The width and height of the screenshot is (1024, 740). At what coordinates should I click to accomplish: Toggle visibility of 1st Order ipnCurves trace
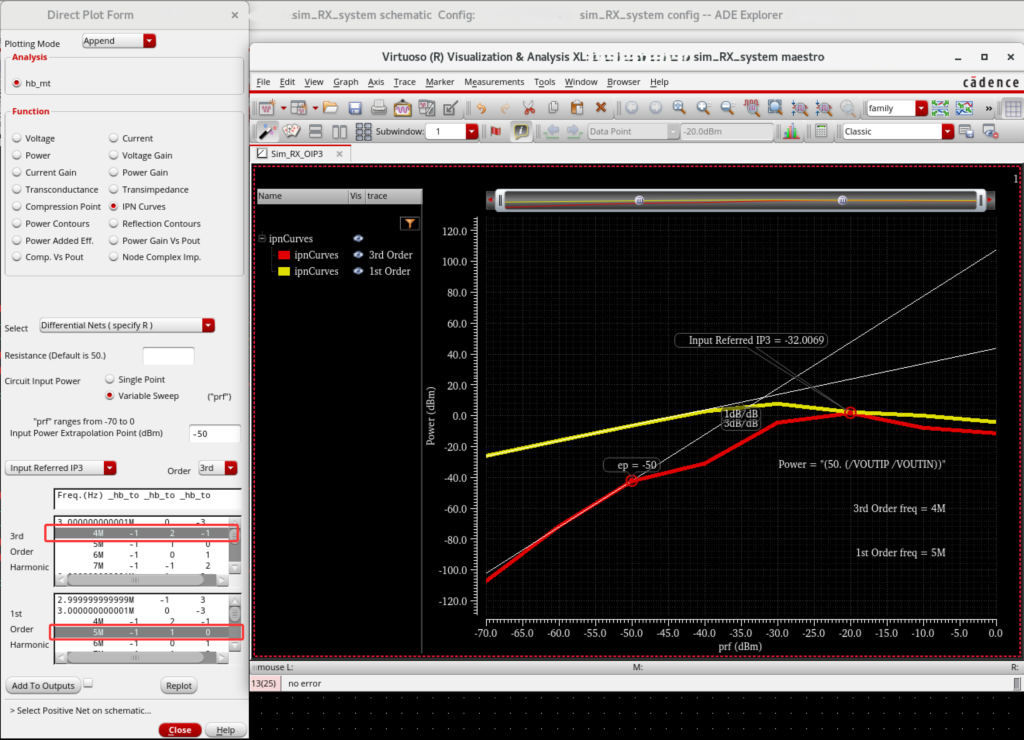(x=358, y=271)
